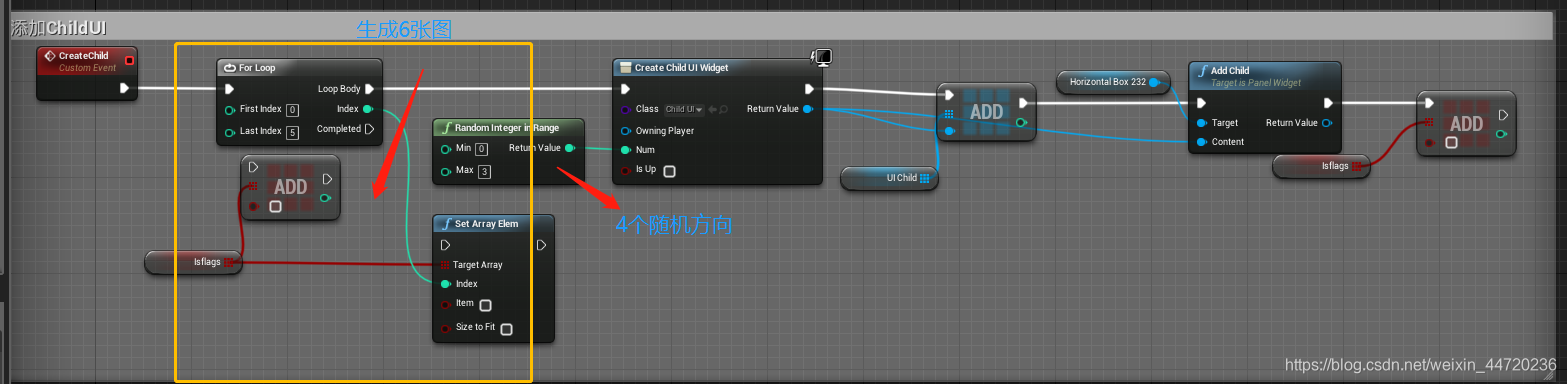
Task: Click the Loop Body exec output pin
Action: click(x=369, y=88)
